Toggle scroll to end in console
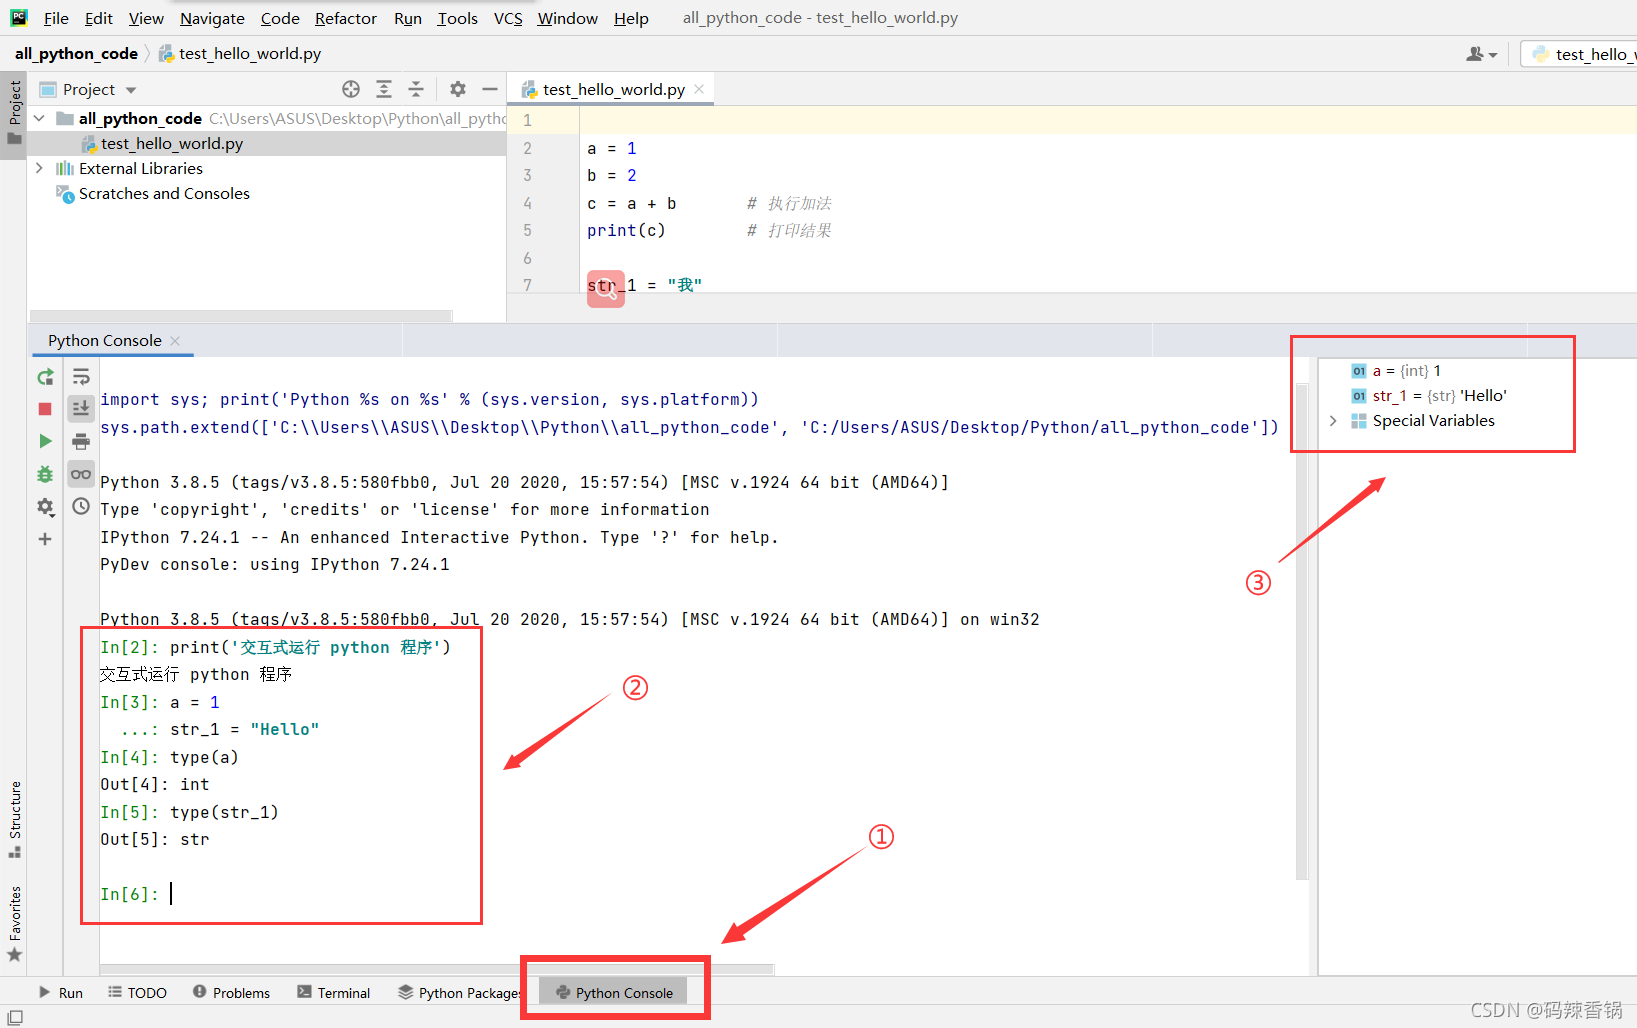The width and height of the screenshot is (1637, 1028). pos(81,409)
